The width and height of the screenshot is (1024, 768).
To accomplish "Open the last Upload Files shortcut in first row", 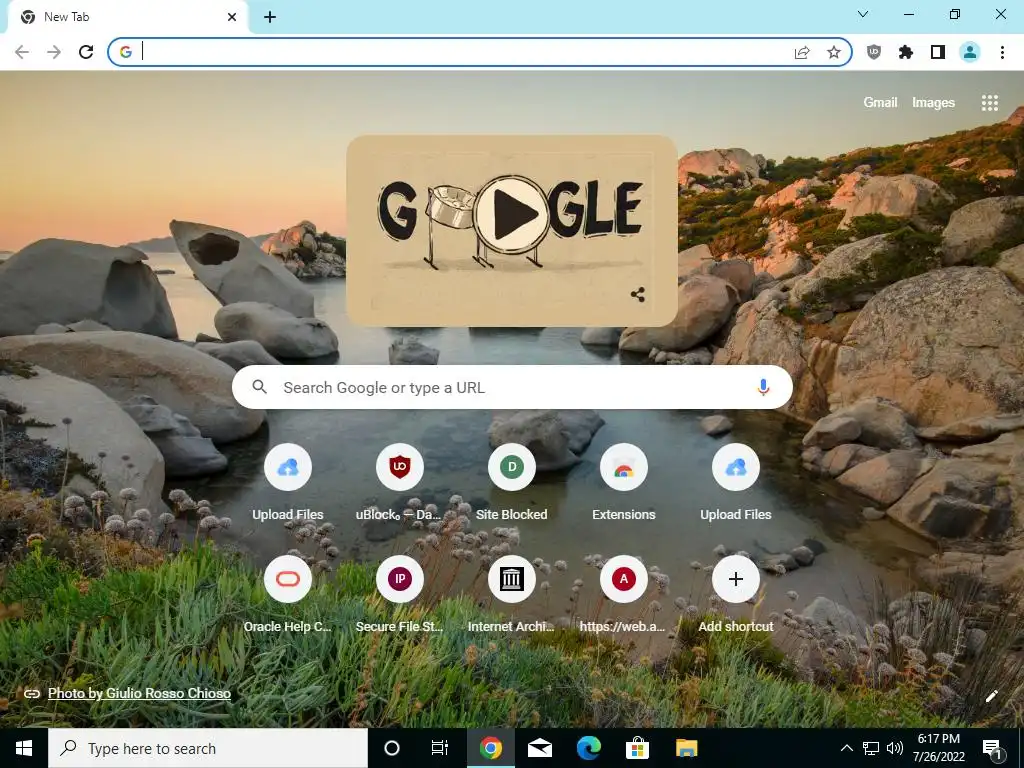I will (736, 483).
